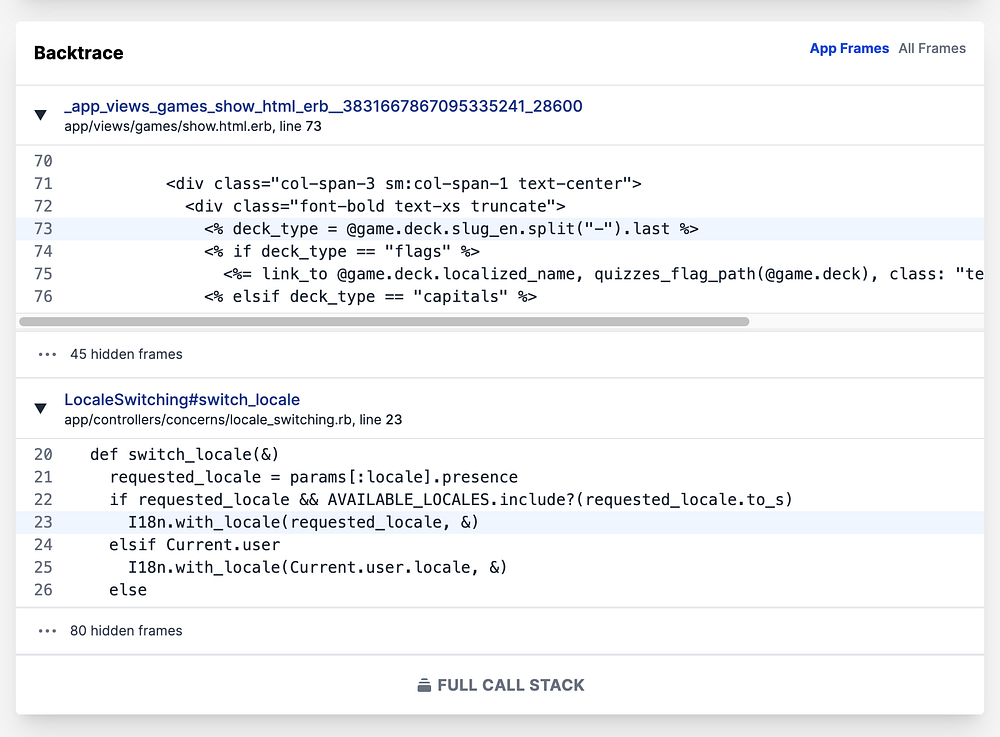Open the LocaleSwitching#switch_locale frame title
The width and height of the screenshot is (1000, 737).
point(182,399)
